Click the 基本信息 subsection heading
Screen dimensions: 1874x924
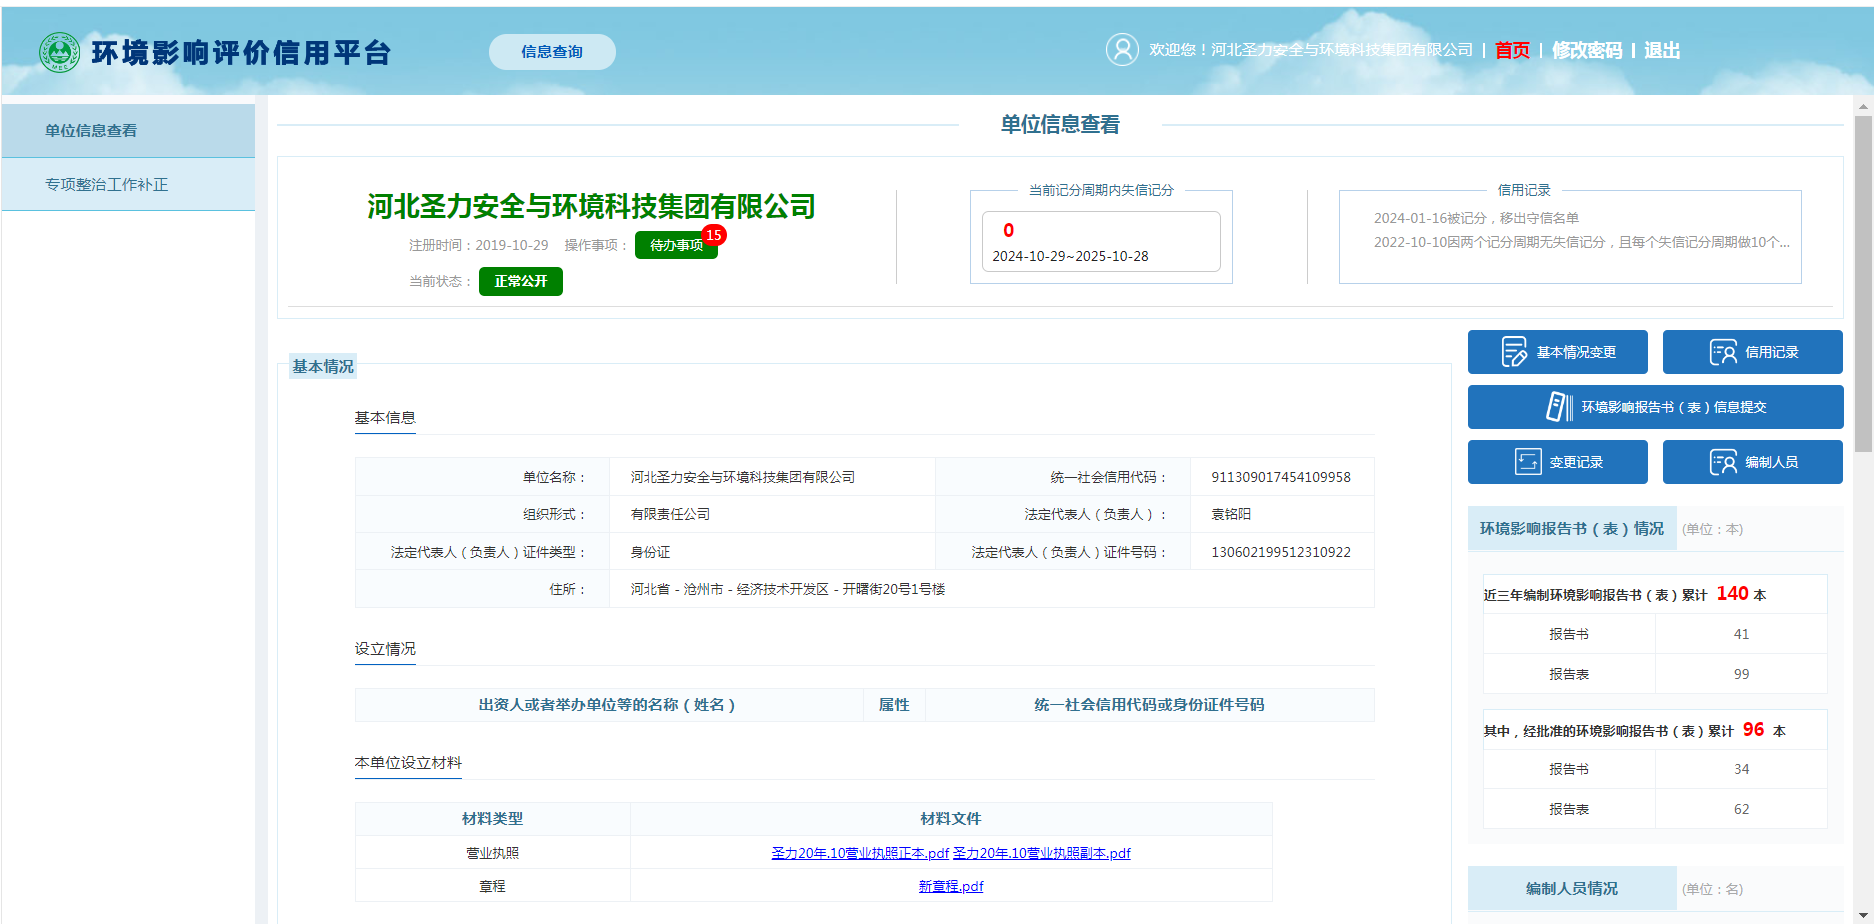pos(385,417)
